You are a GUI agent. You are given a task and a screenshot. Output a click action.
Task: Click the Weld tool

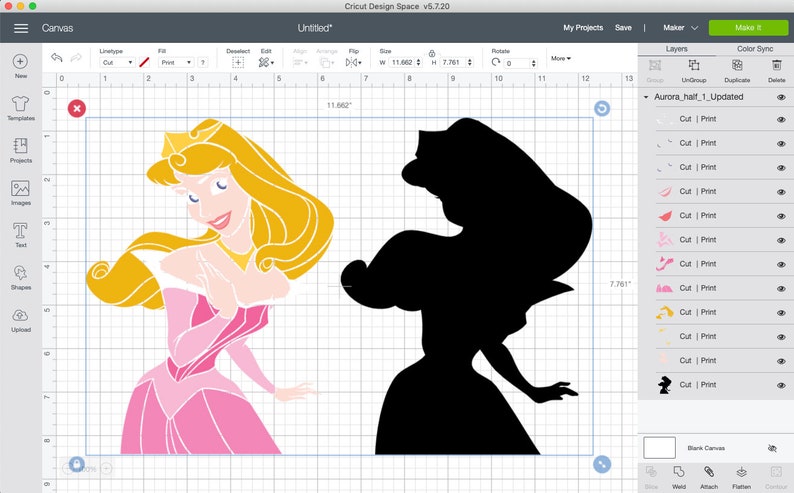tap(679, 478)
